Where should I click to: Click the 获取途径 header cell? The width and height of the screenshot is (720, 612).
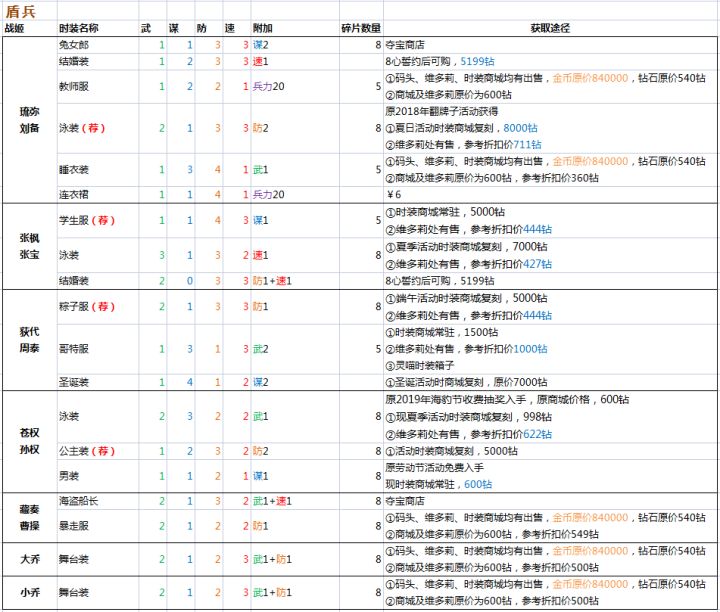click(x=550, y=28)
